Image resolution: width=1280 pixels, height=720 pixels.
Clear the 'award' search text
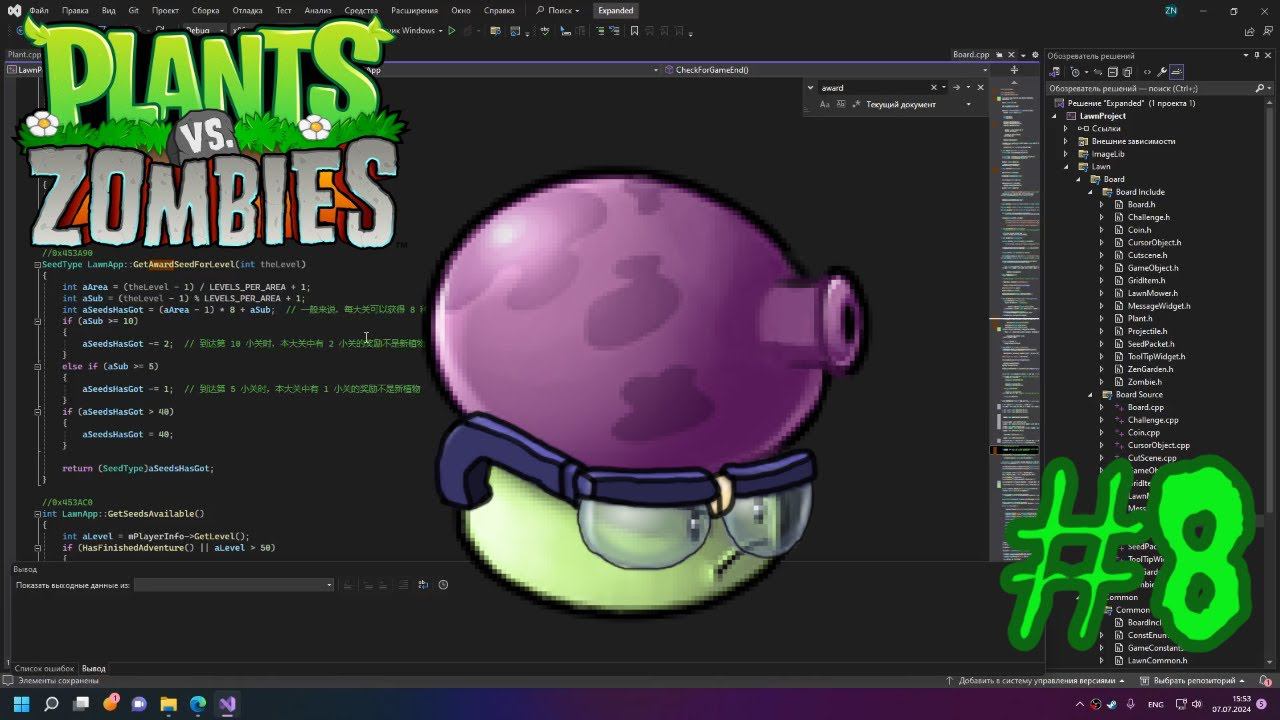click(x=934, y=88)
